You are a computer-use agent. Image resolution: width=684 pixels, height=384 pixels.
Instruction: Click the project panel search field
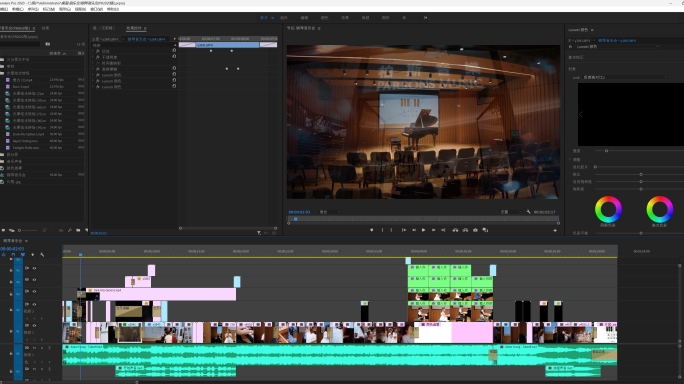tap(20, 44)
